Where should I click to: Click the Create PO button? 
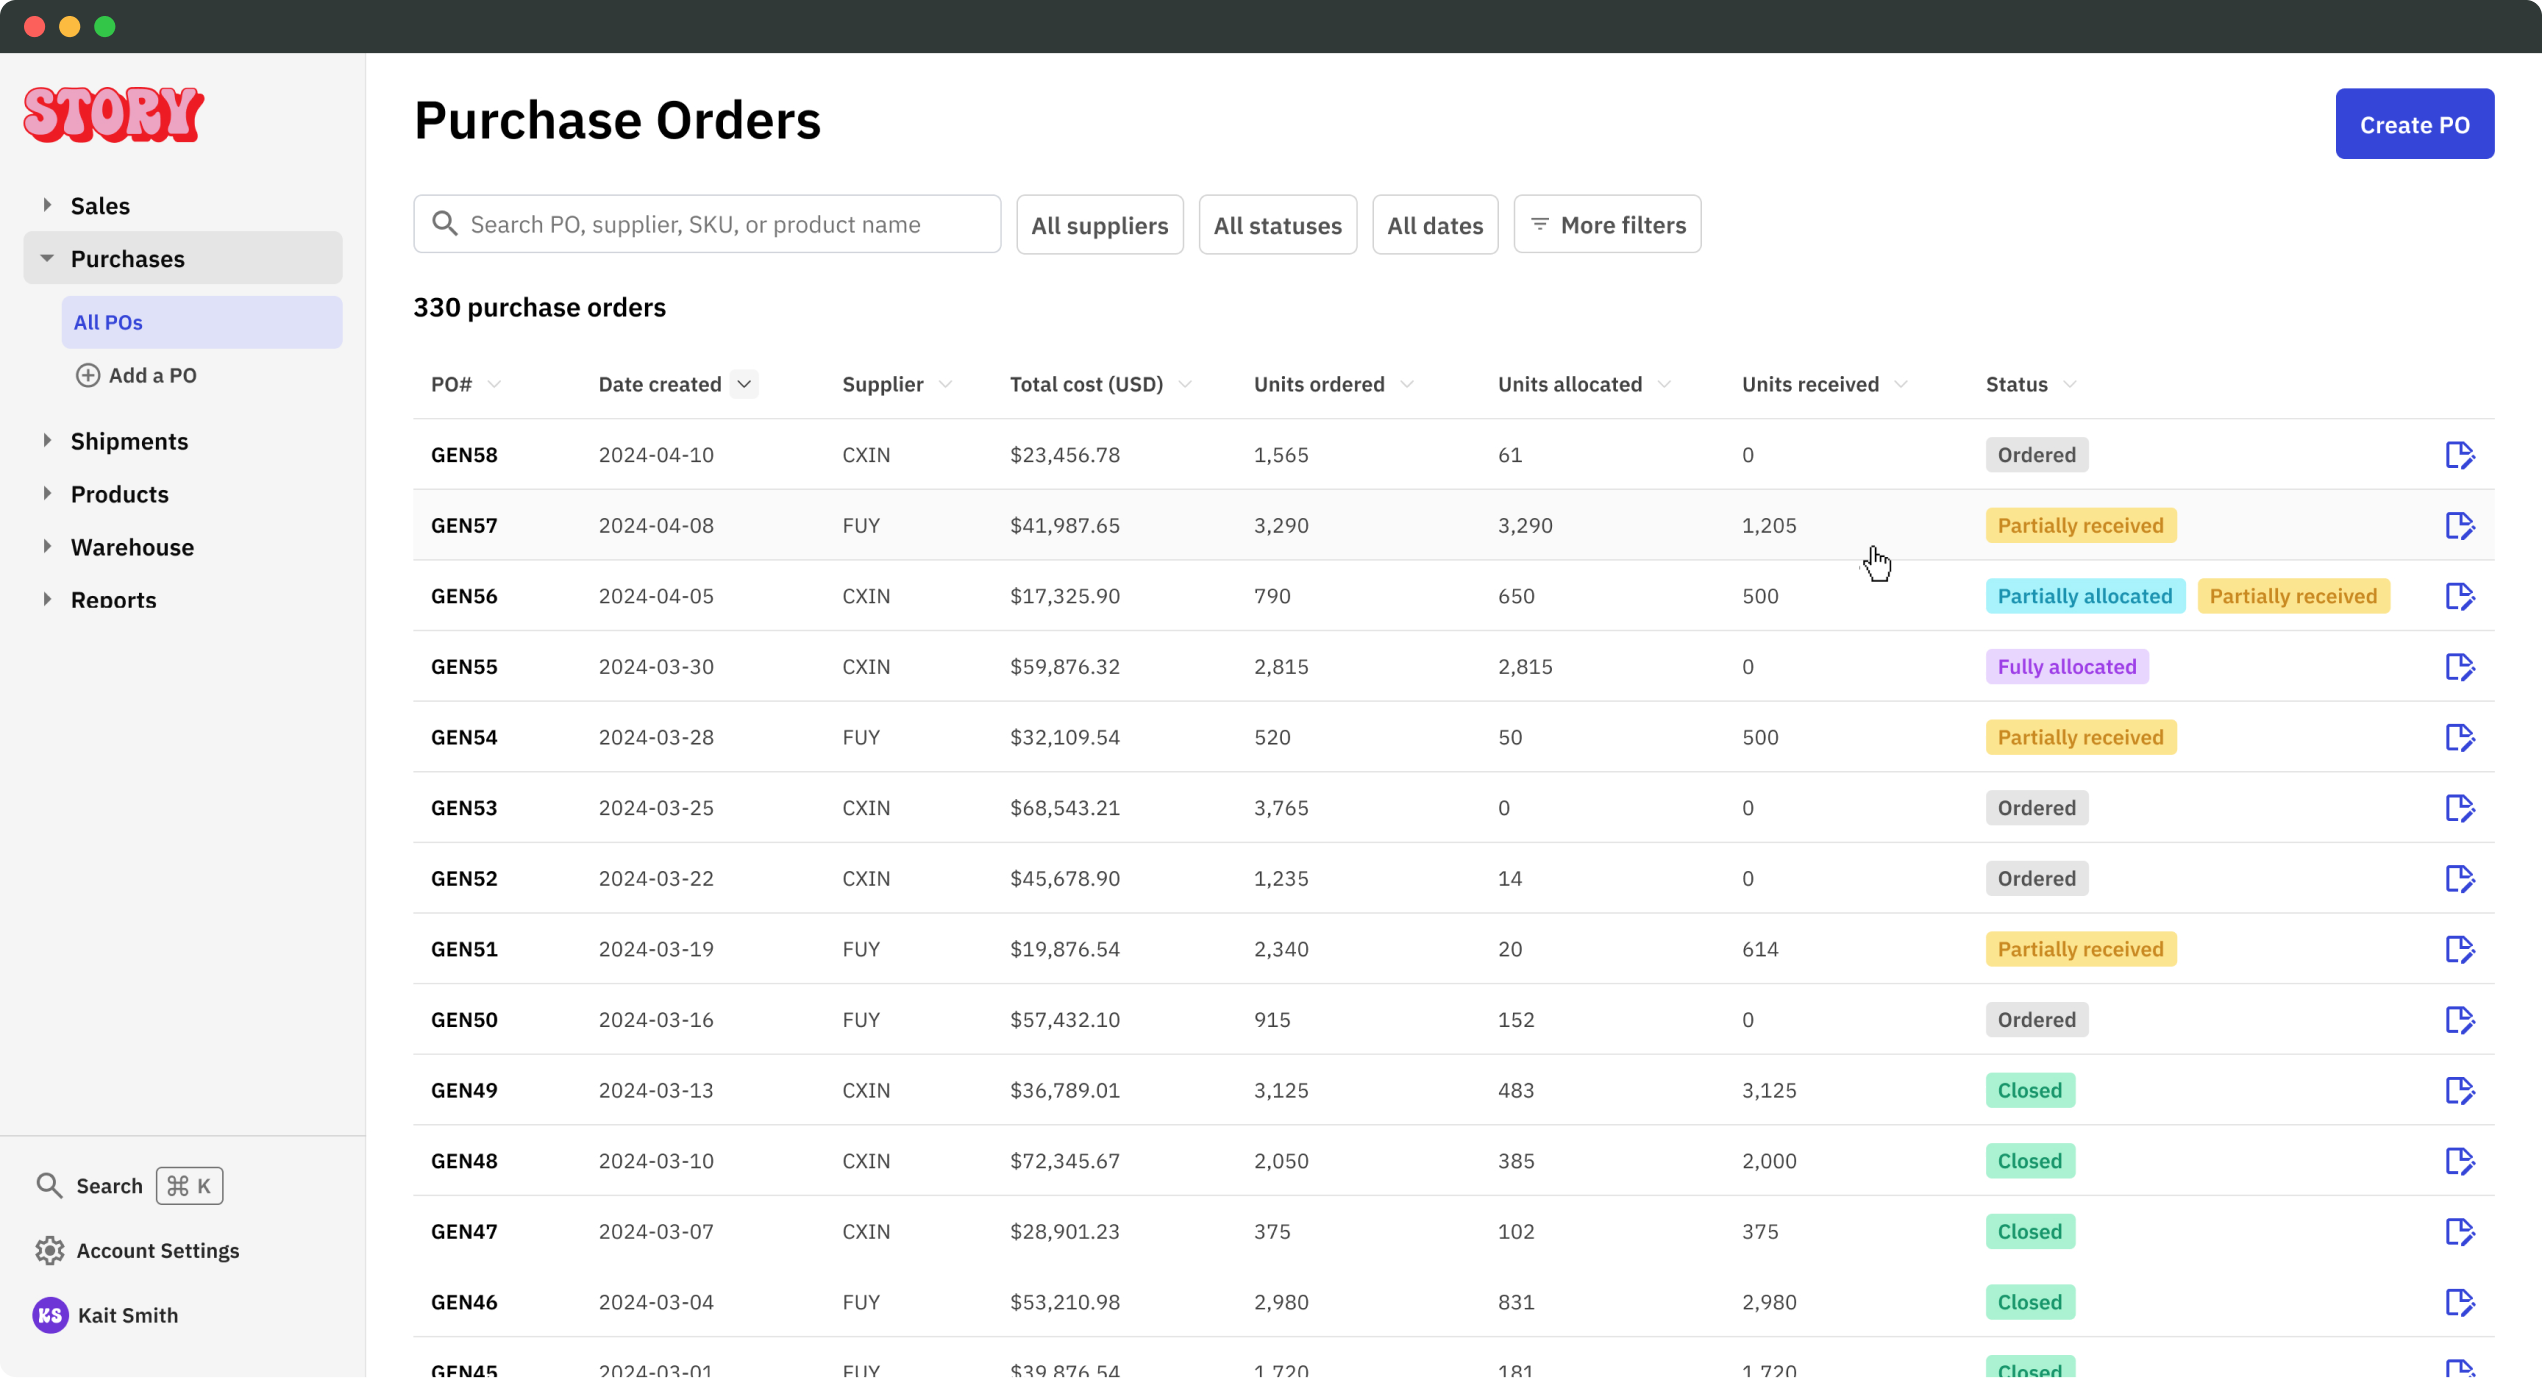[x=2414, y=124]
